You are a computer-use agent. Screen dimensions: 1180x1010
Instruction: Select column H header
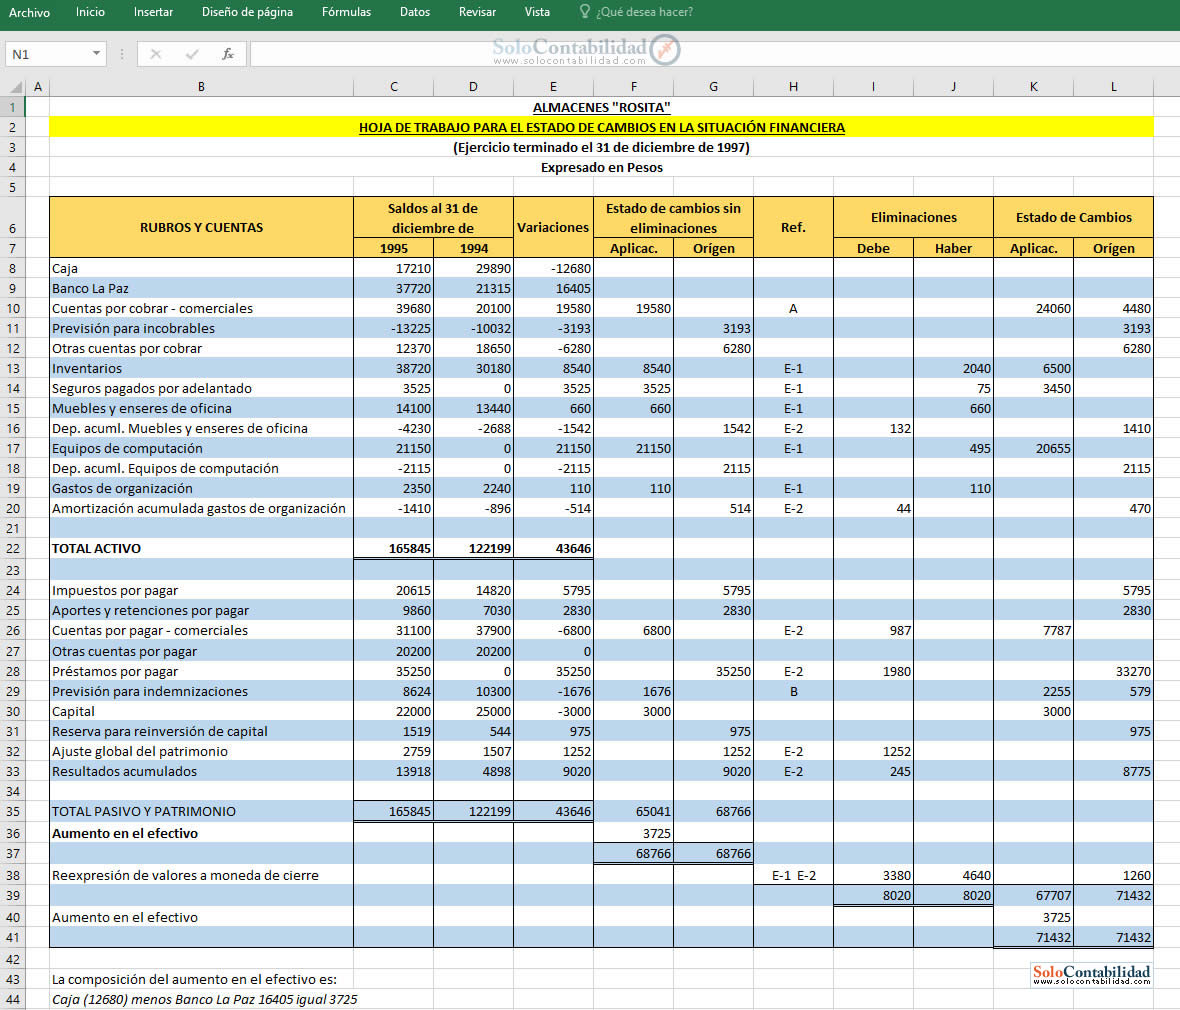(x=793, y=87)
